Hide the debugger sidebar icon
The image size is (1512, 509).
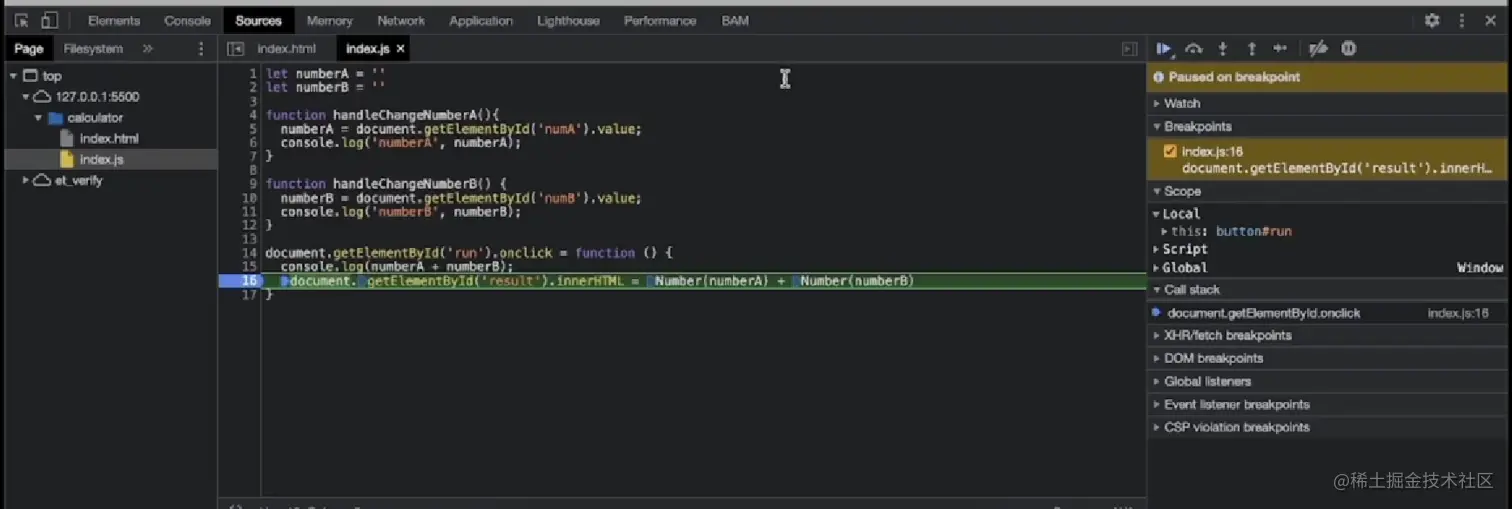tap(1129, 48)
